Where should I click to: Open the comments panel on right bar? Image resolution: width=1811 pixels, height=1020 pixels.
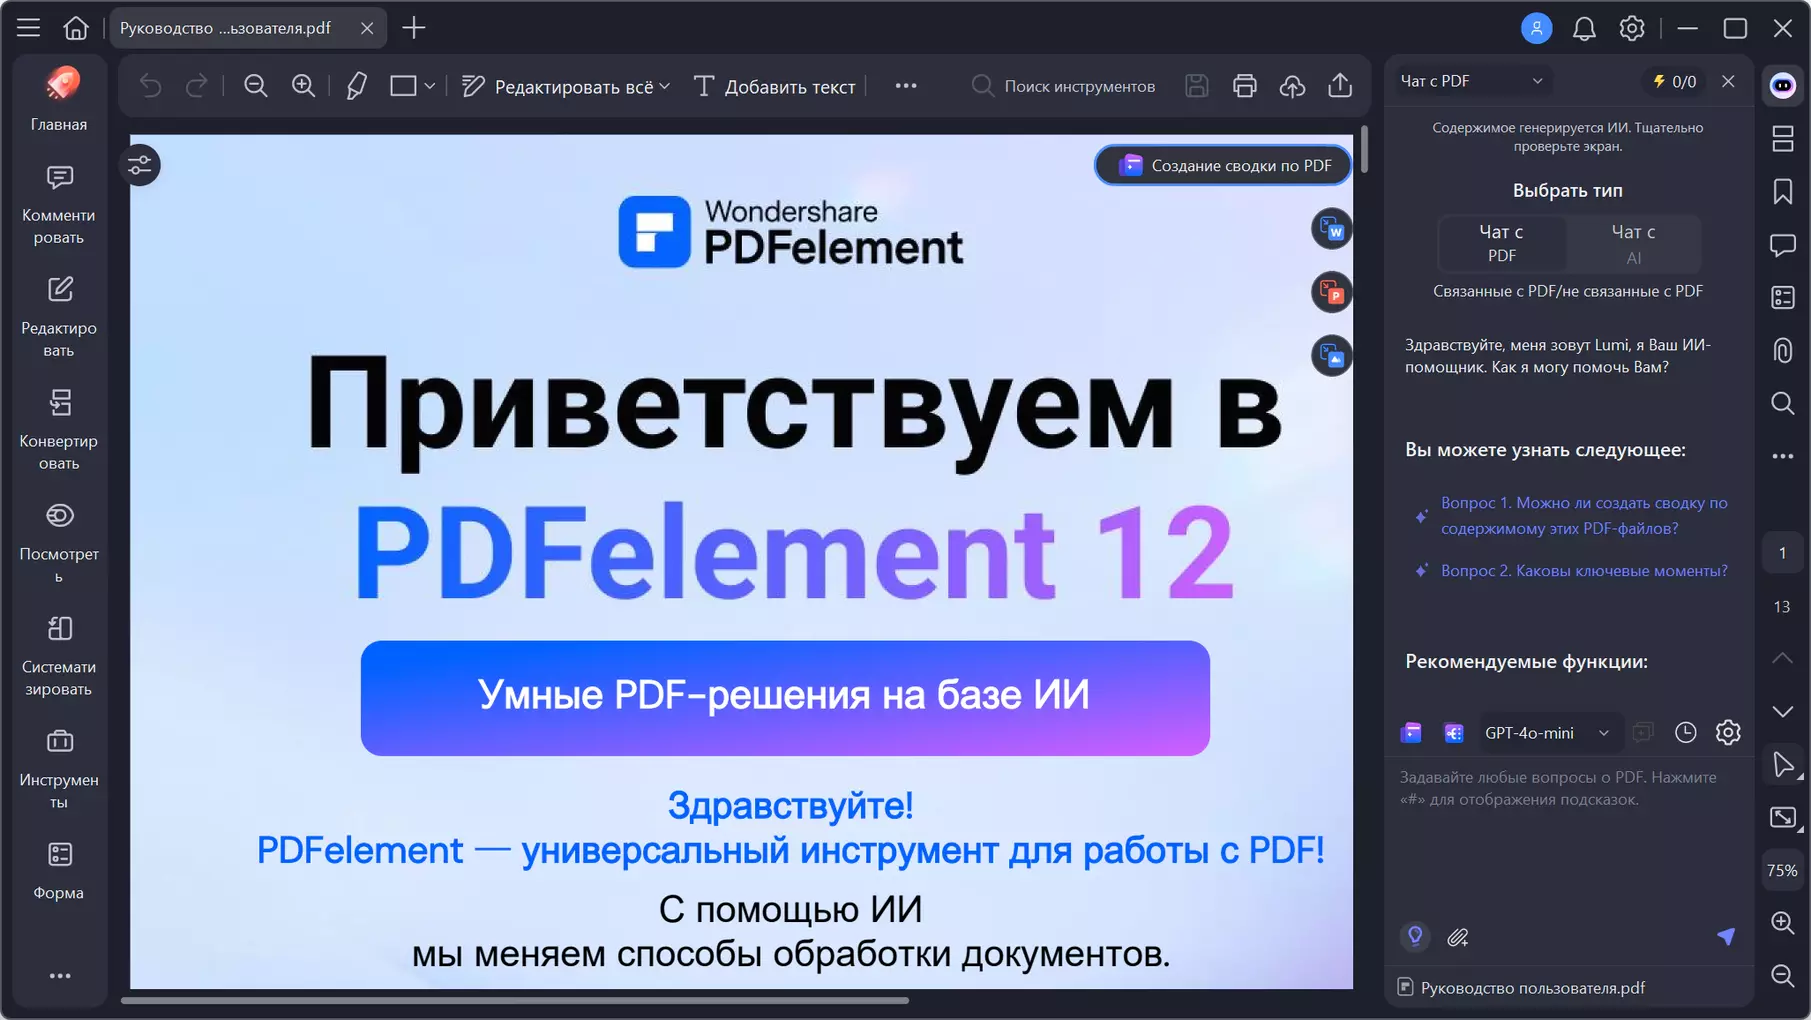pos(1783,245)
